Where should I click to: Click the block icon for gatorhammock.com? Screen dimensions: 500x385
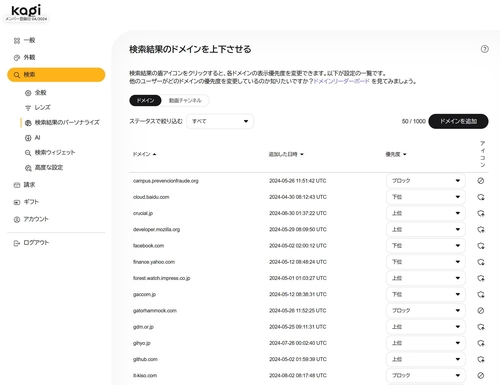point(480,311)
